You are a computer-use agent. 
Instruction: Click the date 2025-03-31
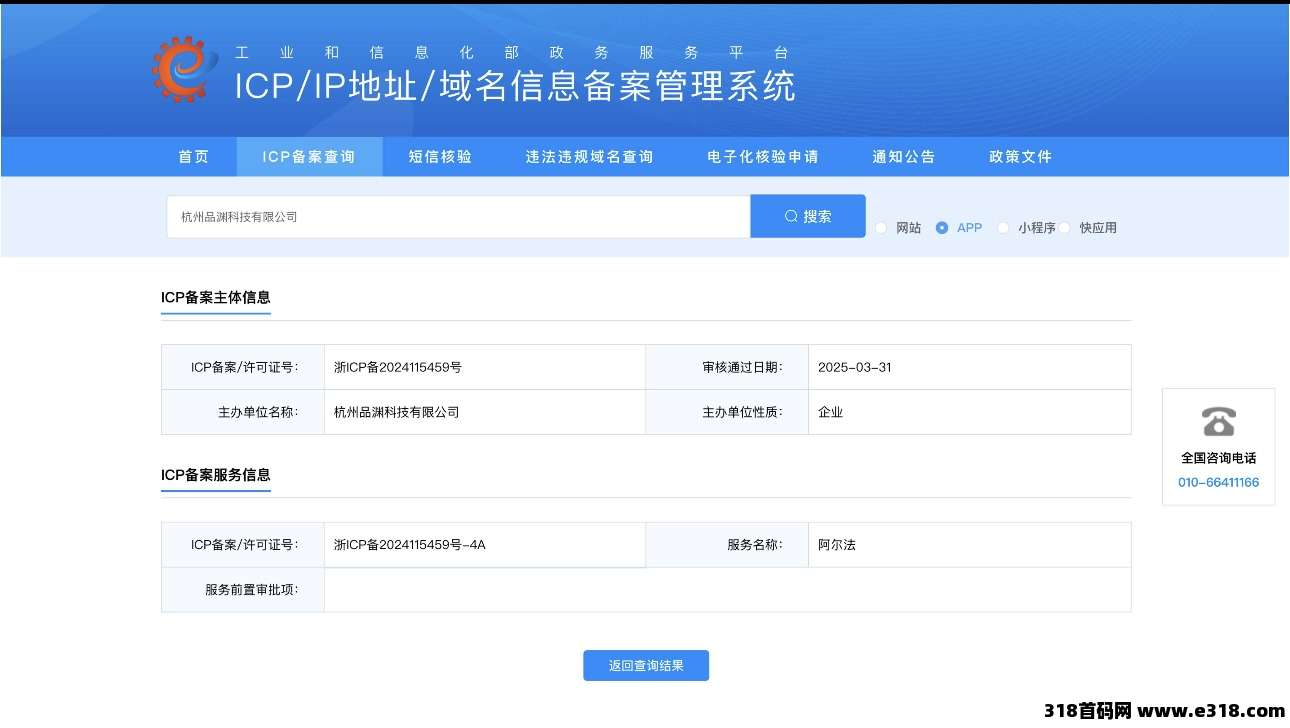pos(855,367)
